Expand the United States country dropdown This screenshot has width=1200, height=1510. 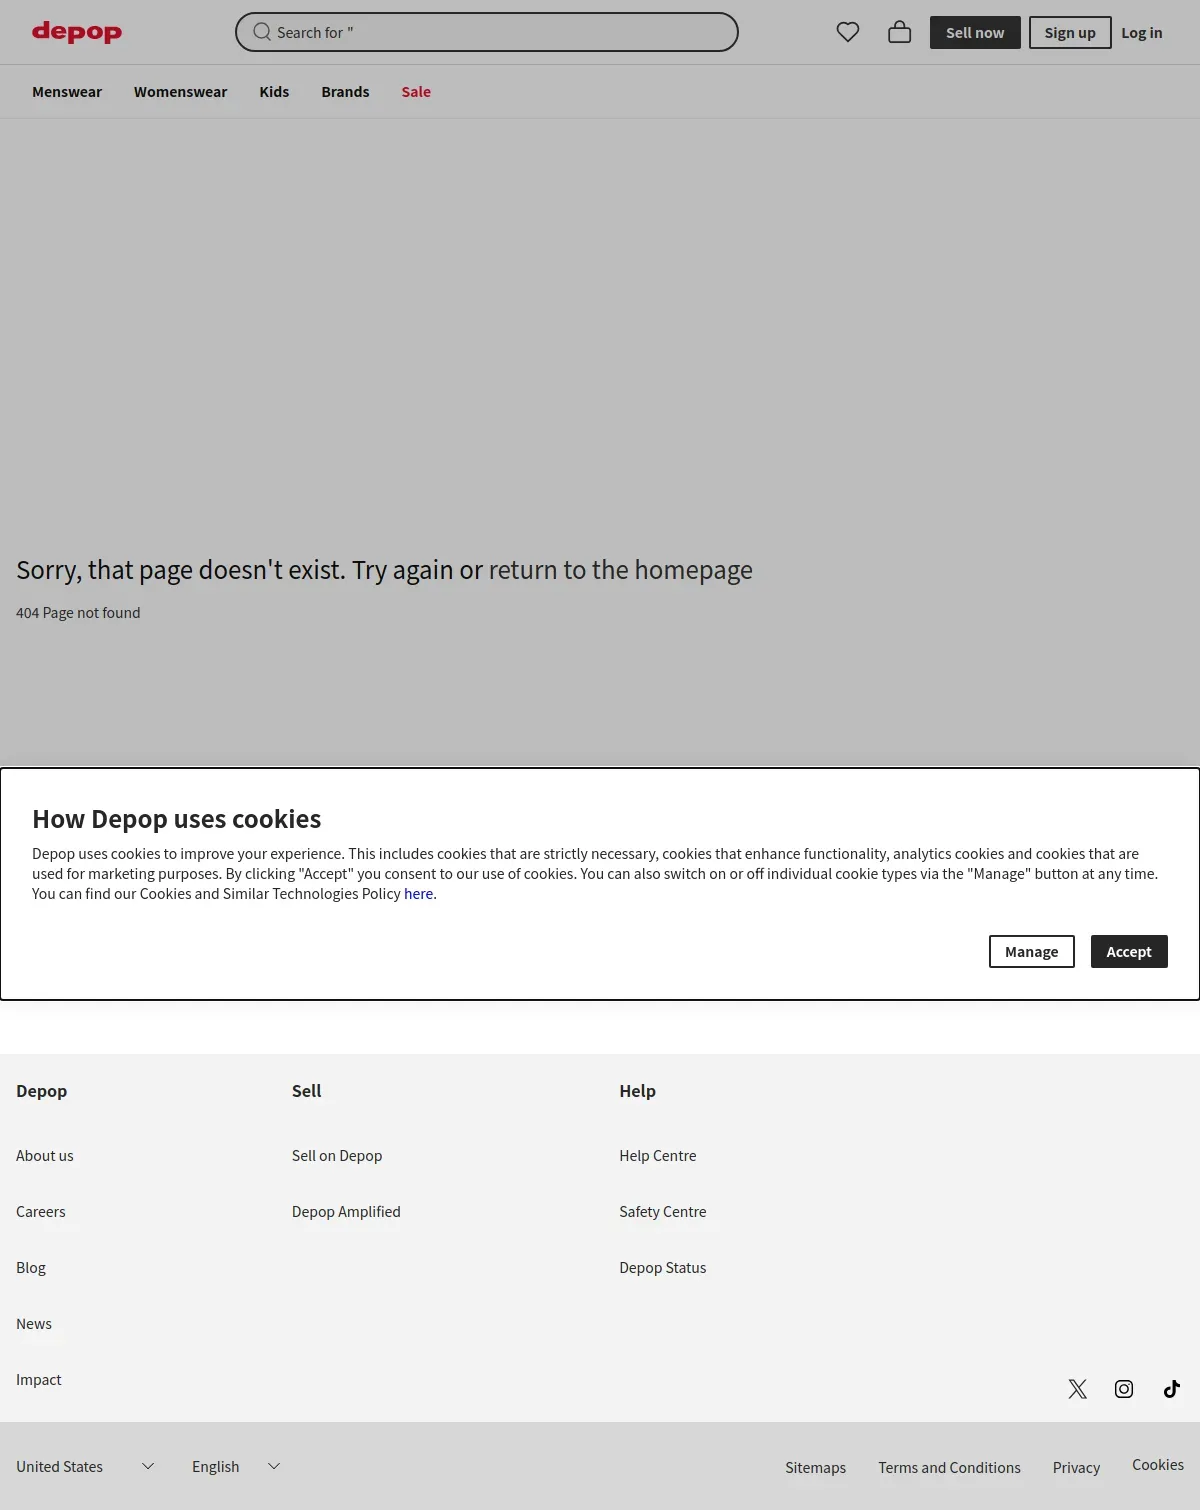coord(86,1467)
